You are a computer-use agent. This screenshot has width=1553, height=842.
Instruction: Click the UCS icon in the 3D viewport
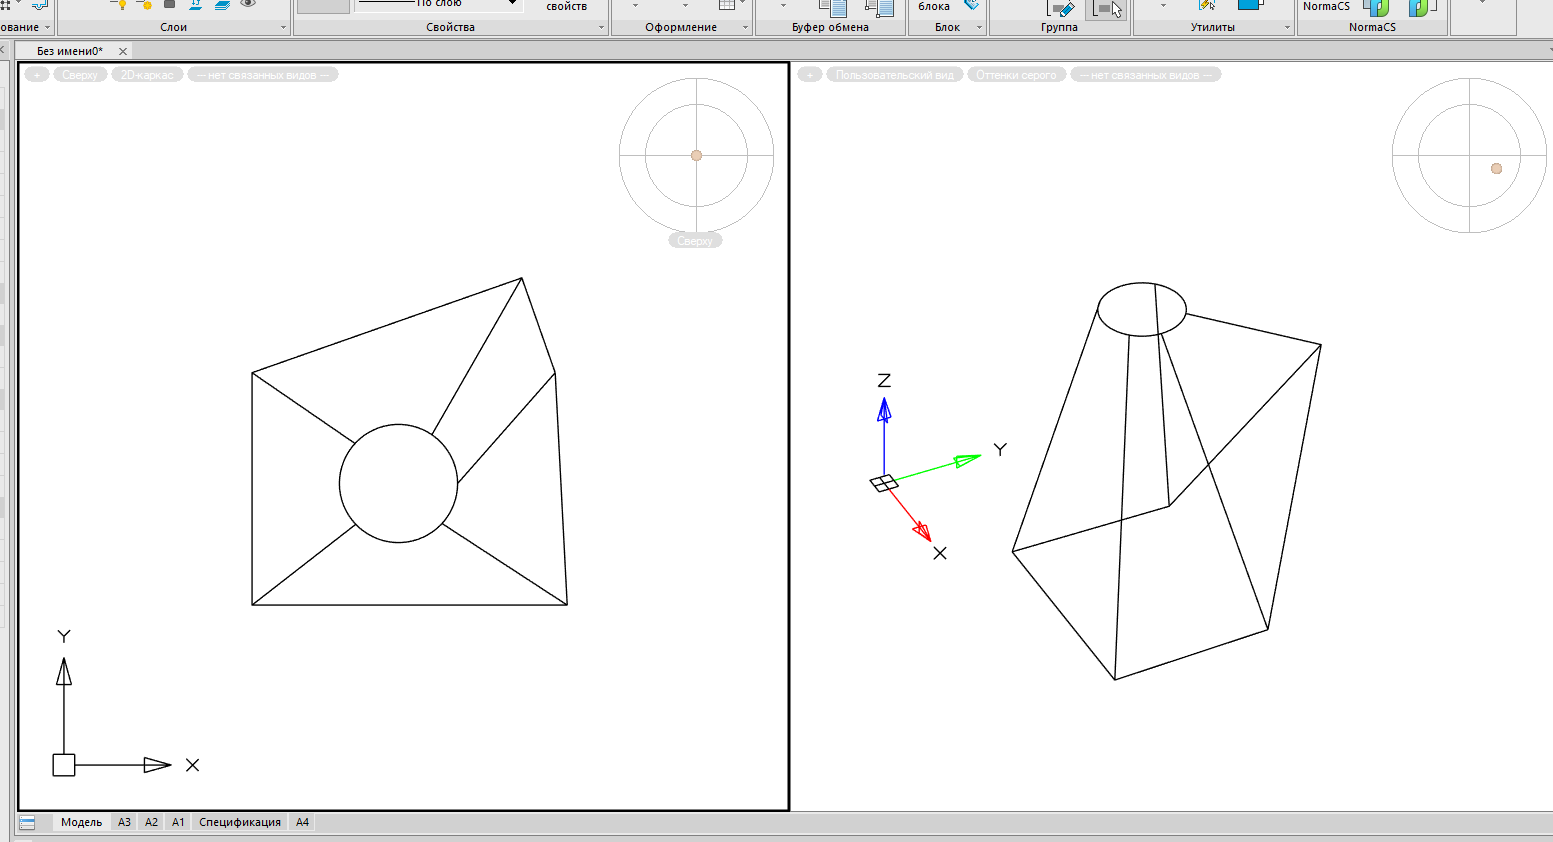(884, 483)
